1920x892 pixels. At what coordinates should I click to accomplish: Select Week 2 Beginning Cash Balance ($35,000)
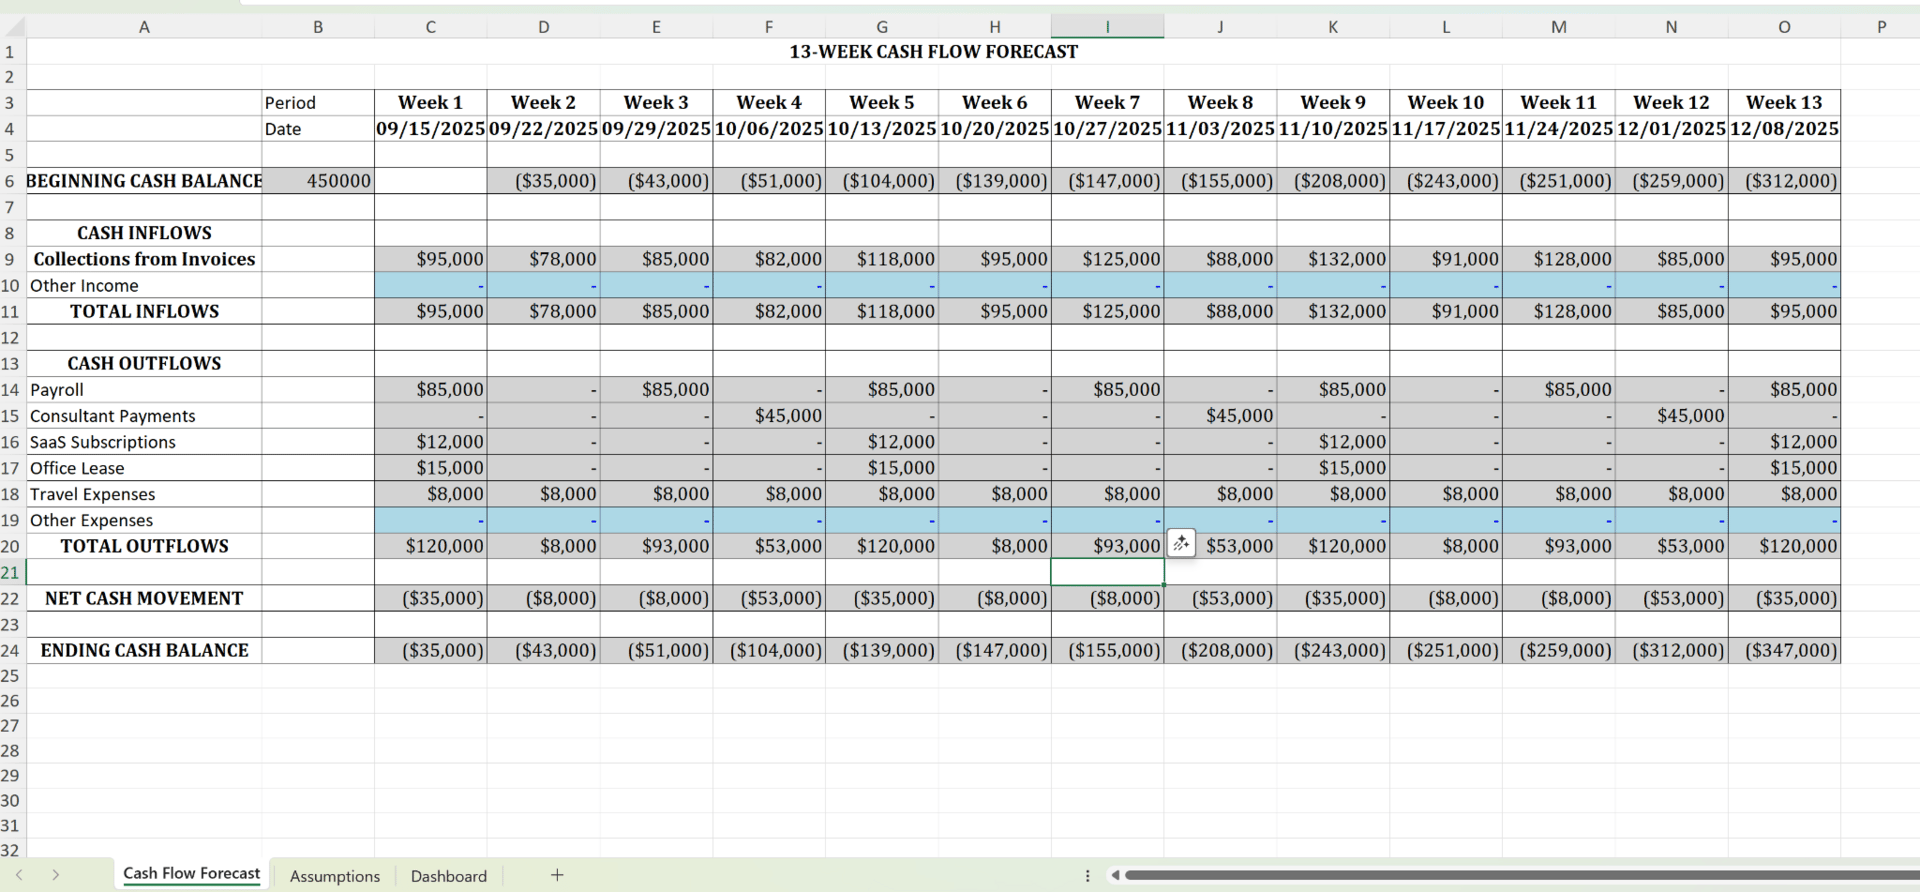544,181
